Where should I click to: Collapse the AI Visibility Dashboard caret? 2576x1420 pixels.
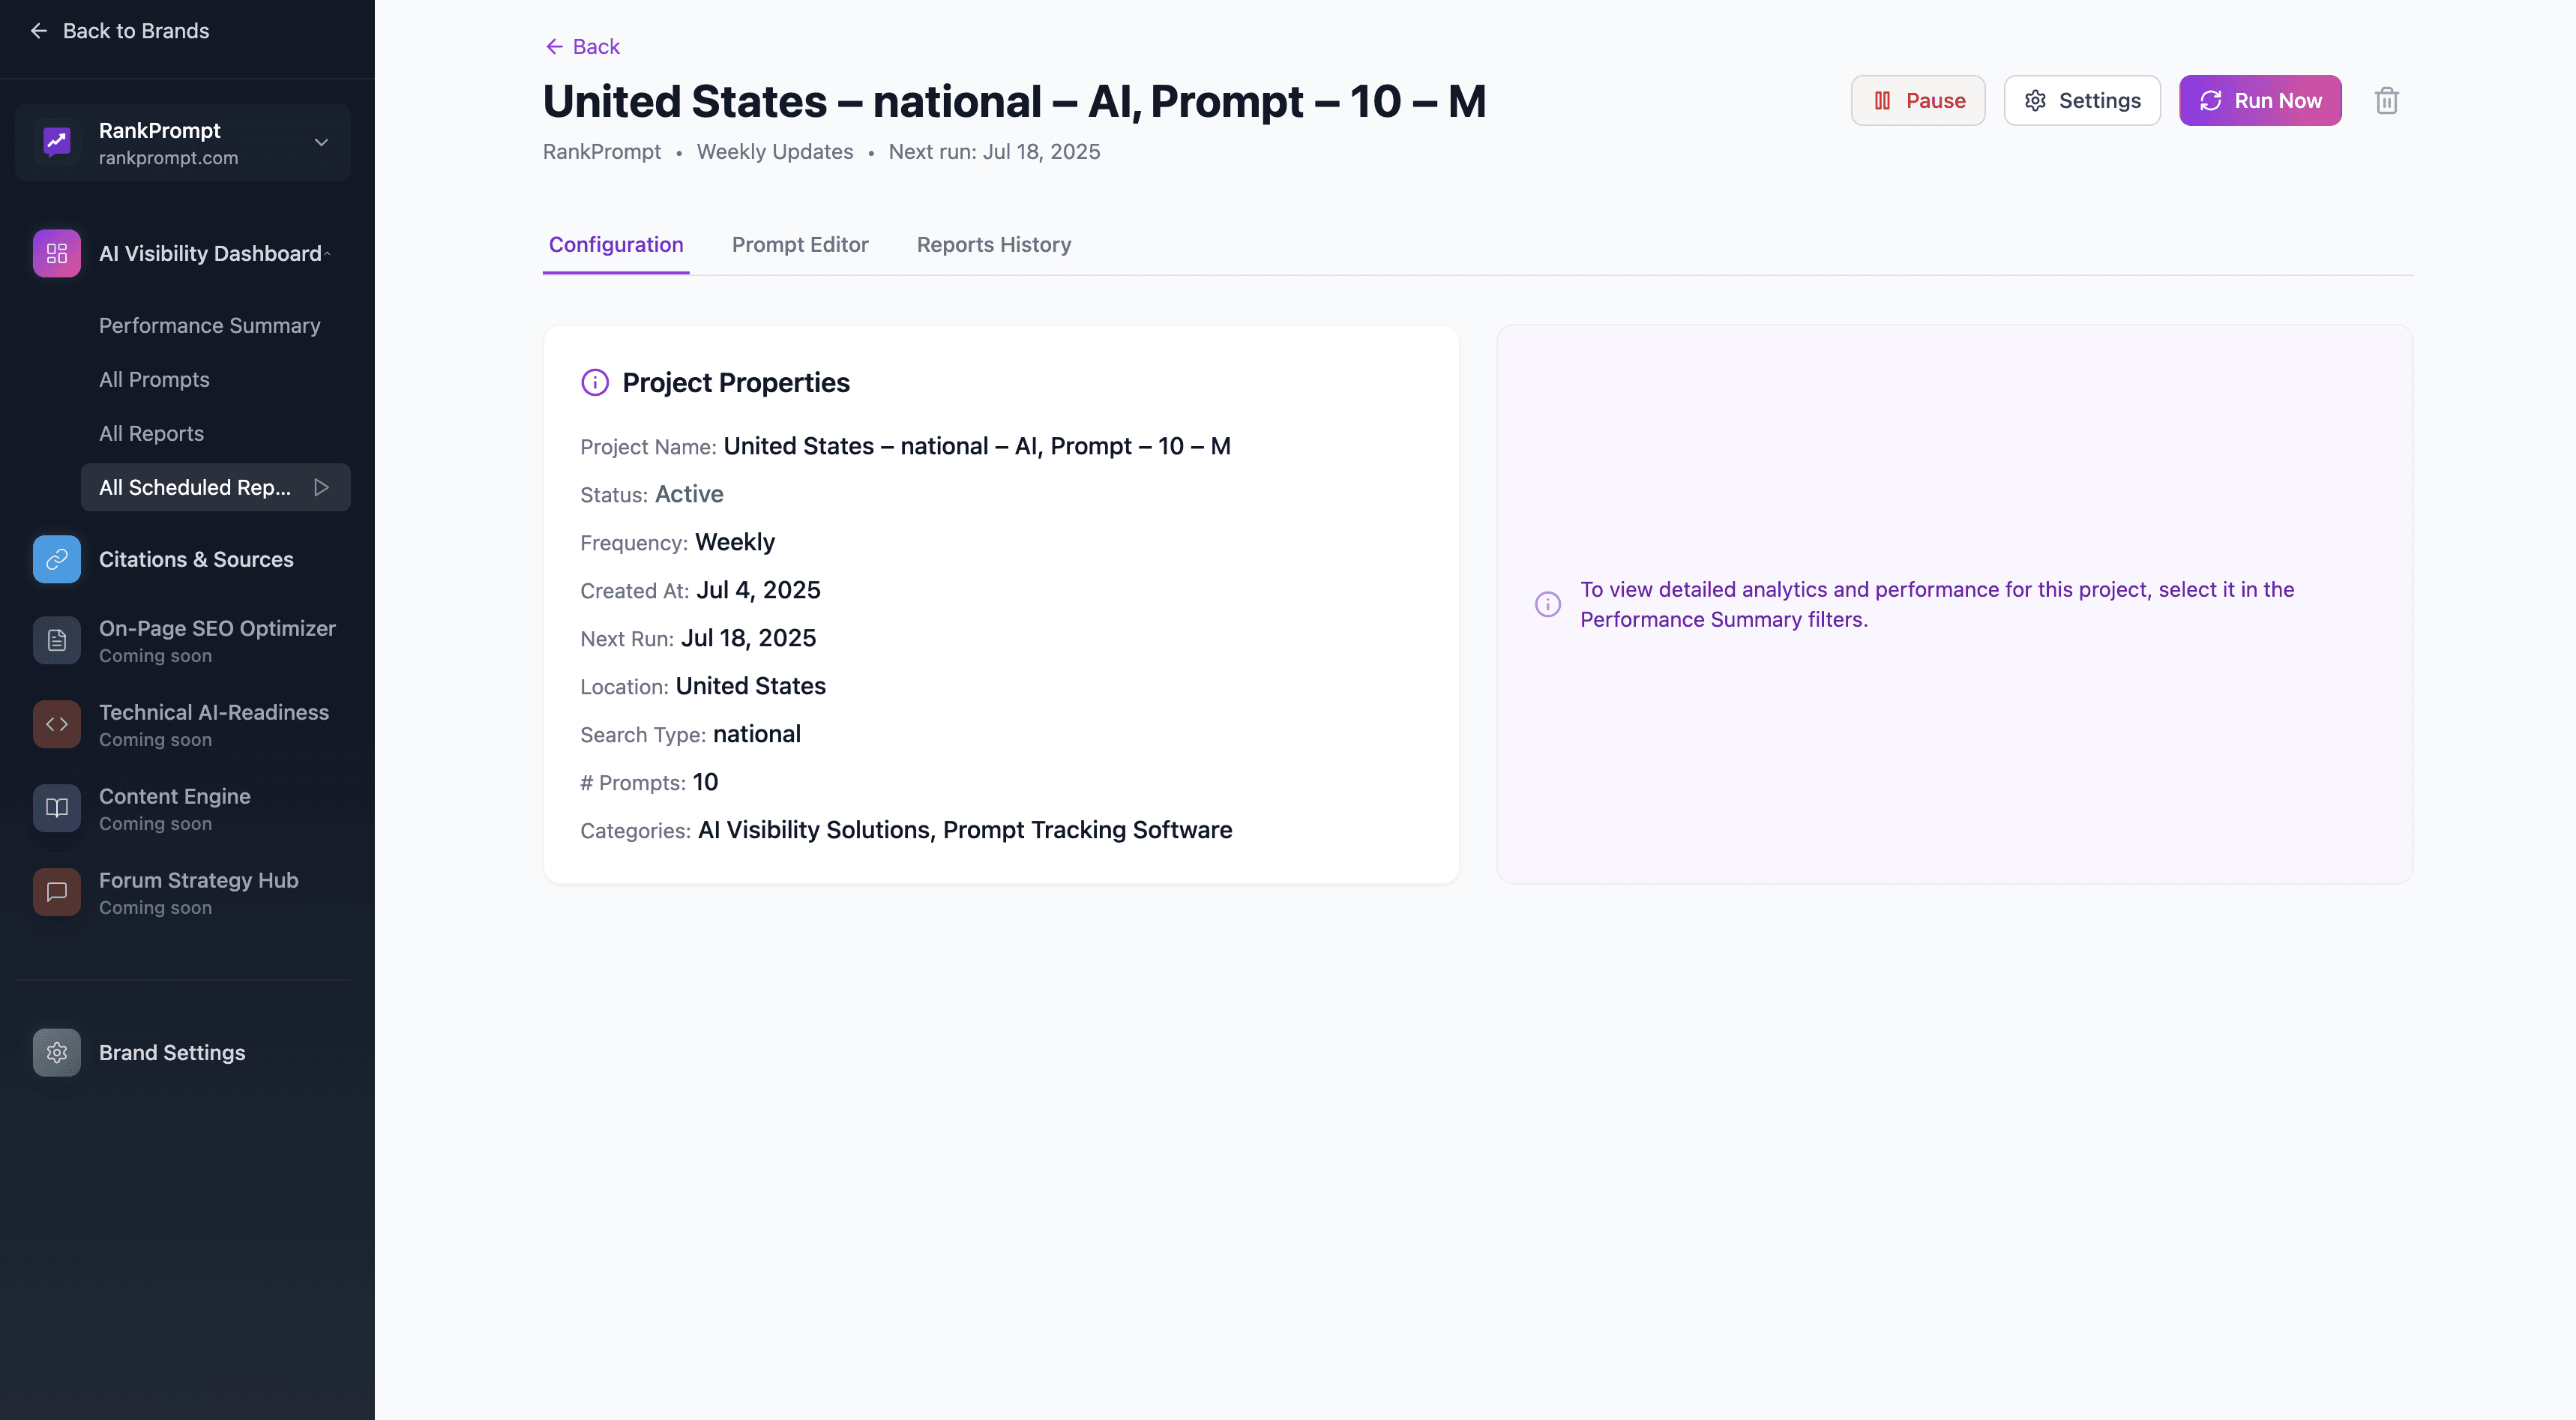[327, 254]
